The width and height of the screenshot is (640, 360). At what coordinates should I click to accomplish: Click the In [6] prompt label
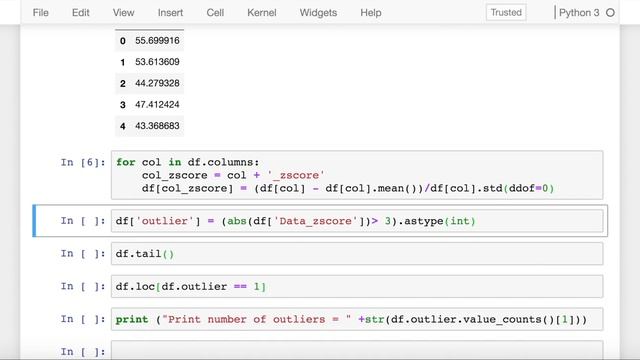tap(83, 162)
